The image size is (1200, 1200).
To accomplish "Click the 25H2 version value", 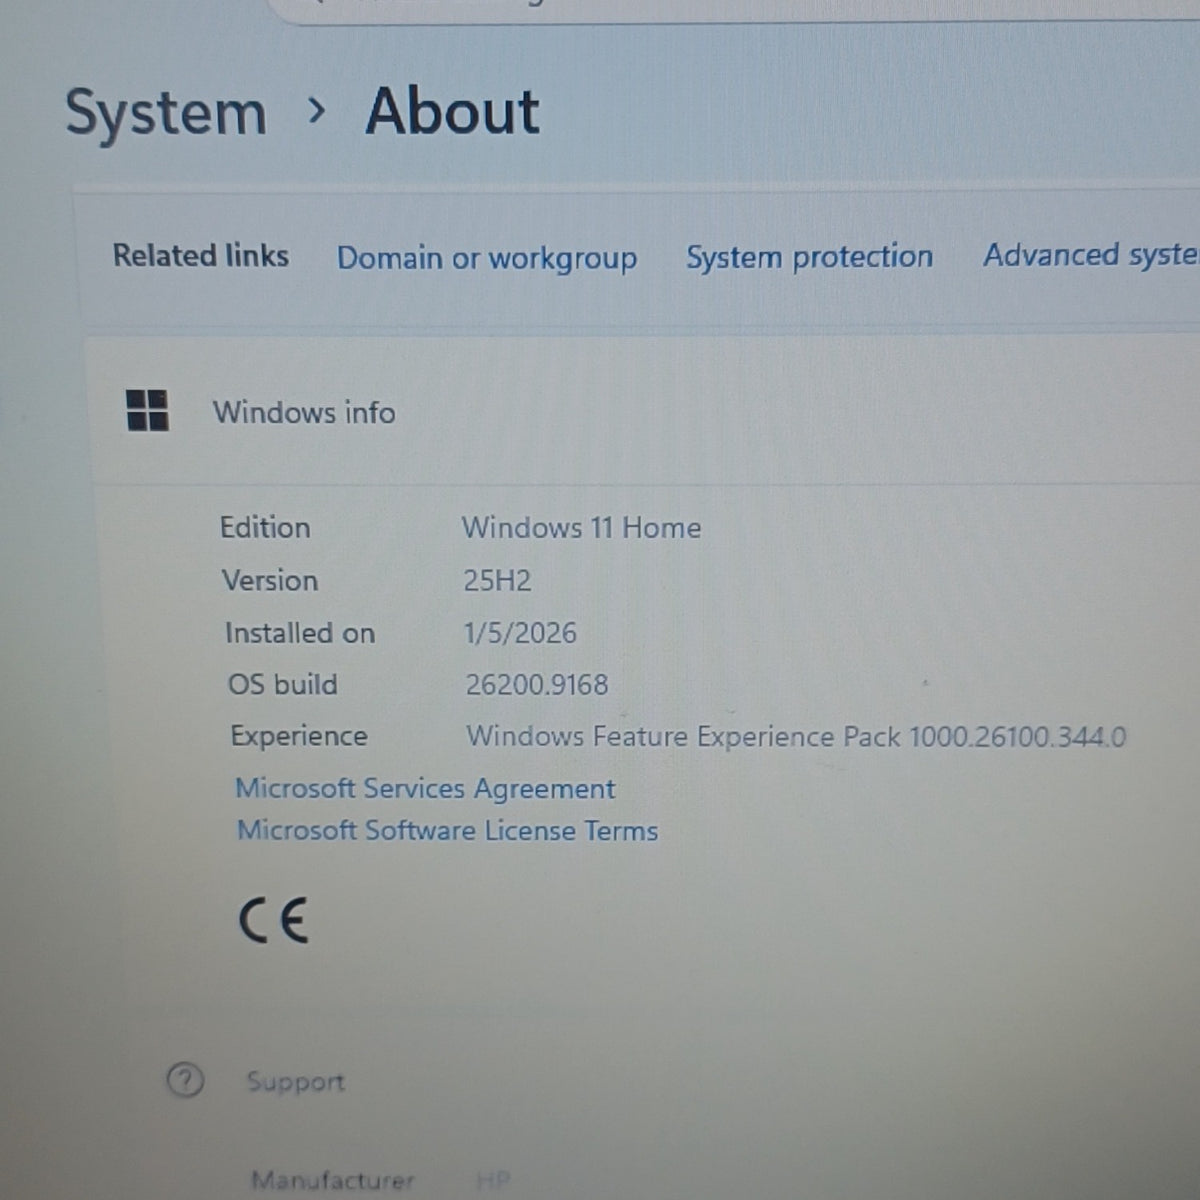I will (x=497, y=580).
